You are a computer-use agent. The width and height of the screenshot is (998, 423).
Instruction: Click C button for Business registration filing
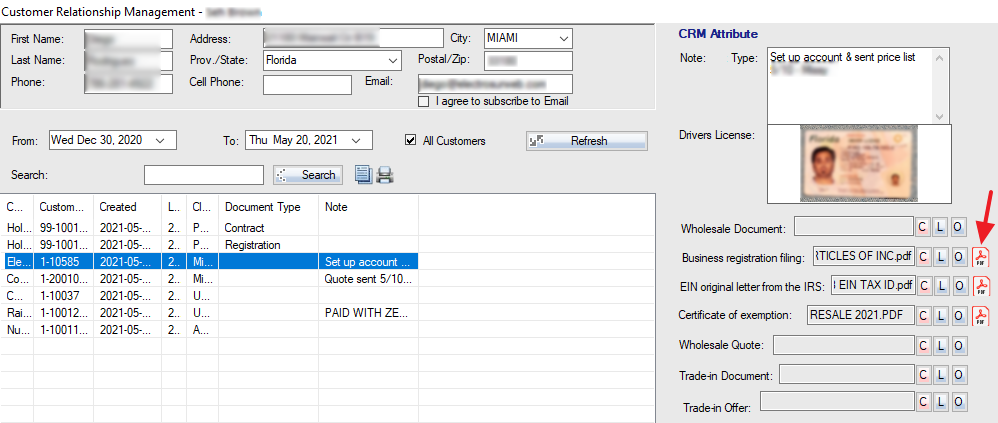click(923, 257)
